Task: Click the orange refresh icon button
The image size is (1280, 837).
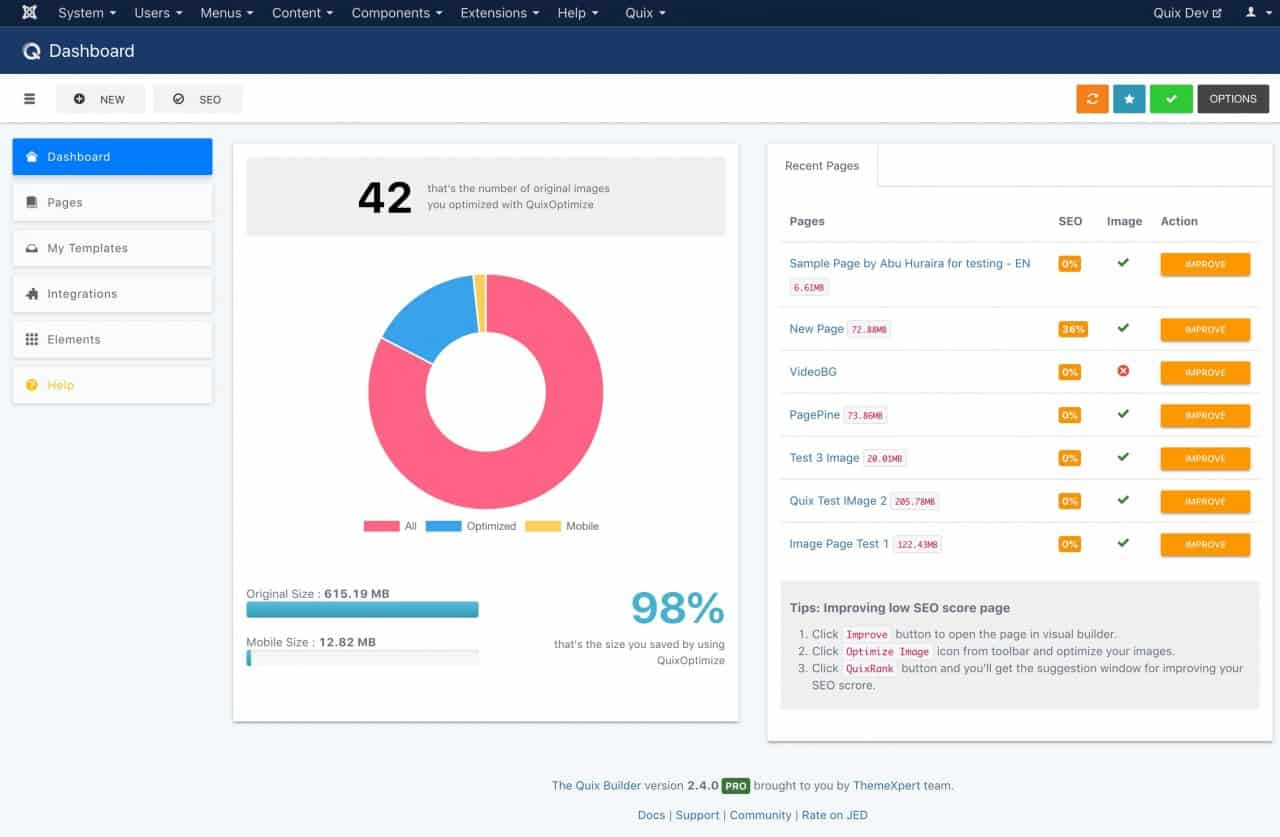Action: [x=1092, y=99]
